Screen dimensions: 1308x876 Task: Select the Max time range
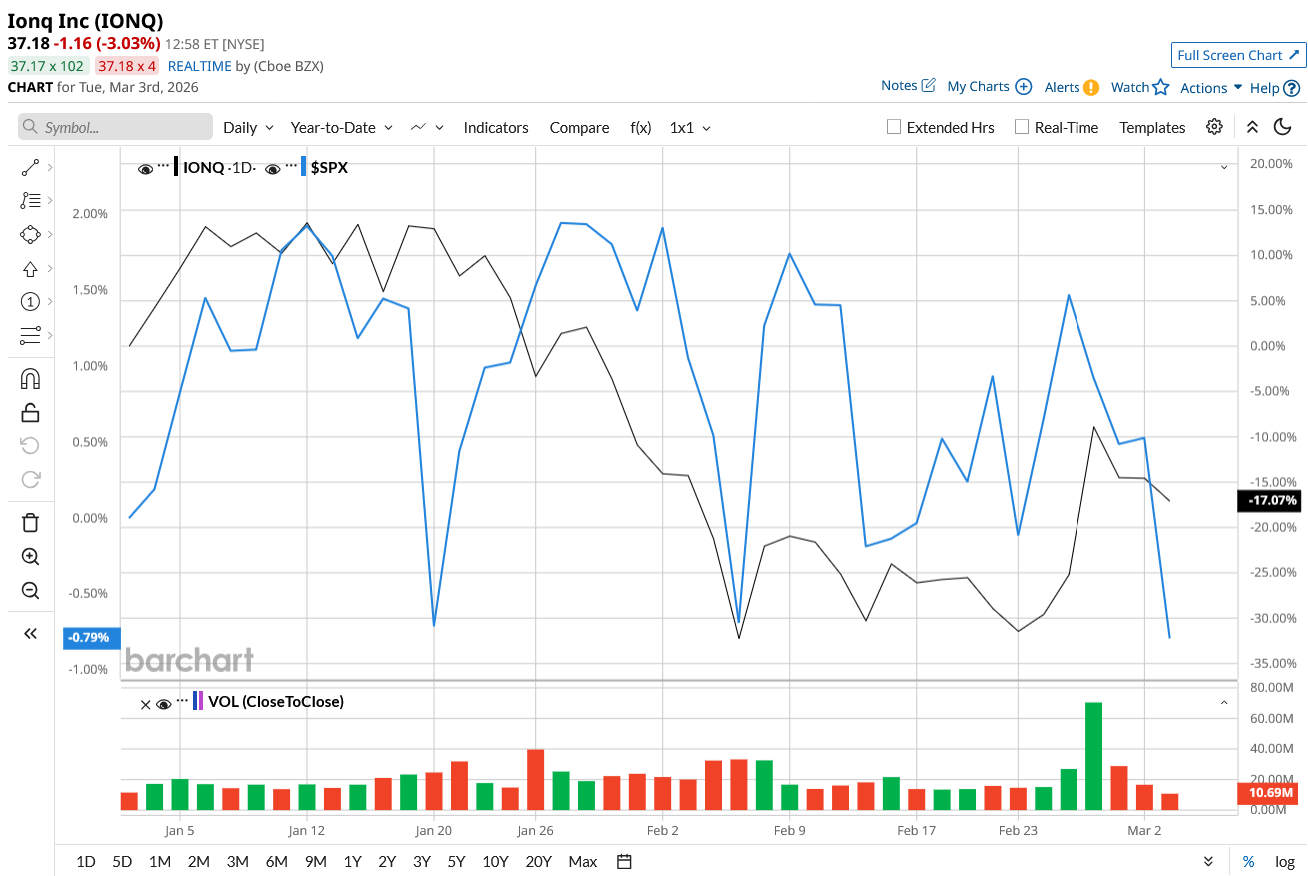click(x=582, y=861)
